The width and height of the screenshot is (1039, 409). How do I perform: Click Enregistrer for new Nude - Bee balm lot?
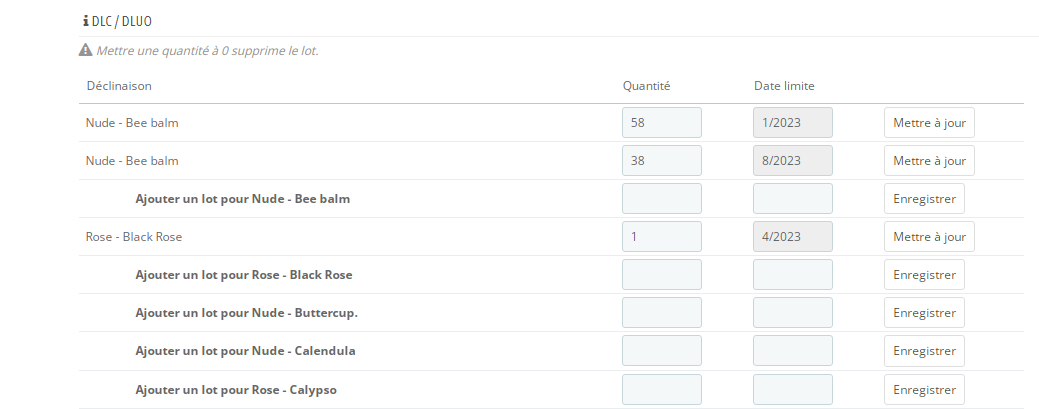[x=924, y=199]
